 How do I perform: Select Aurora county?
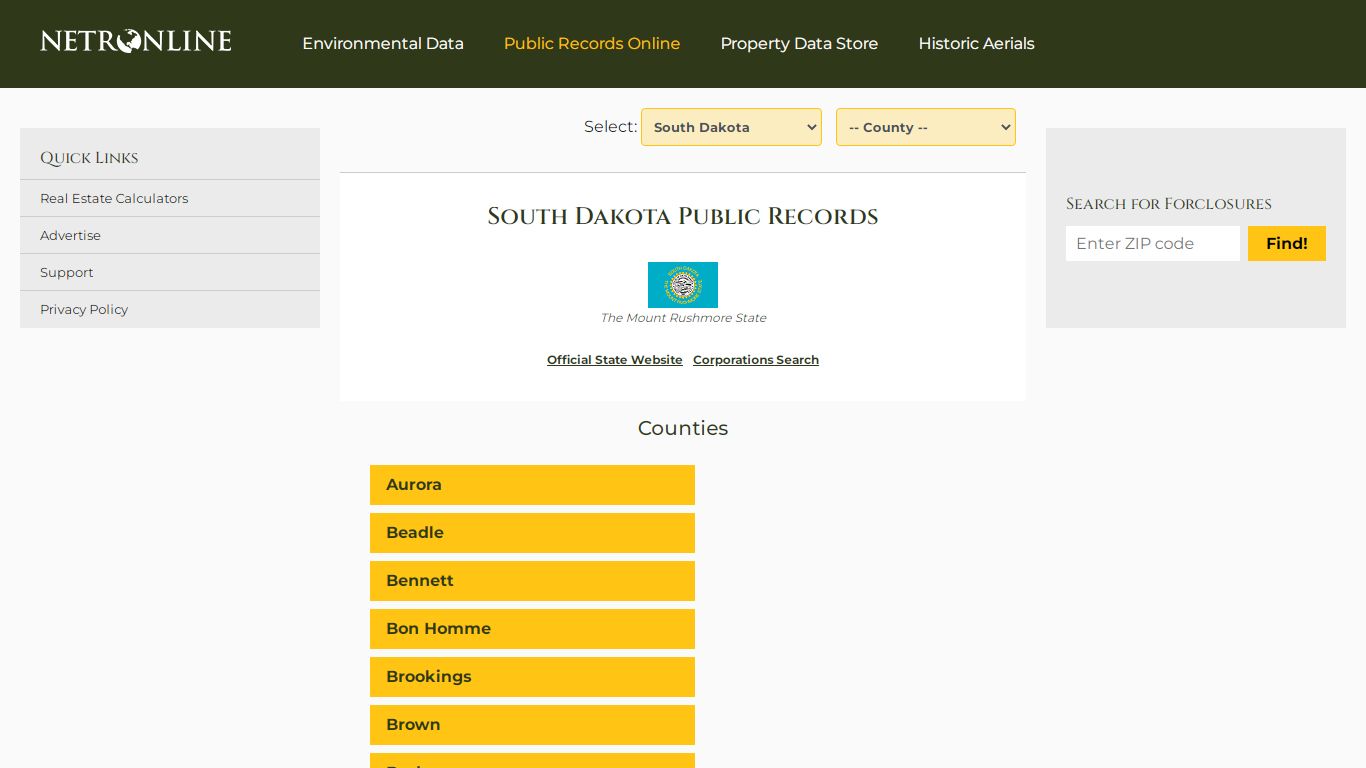[x=532, y=485]
